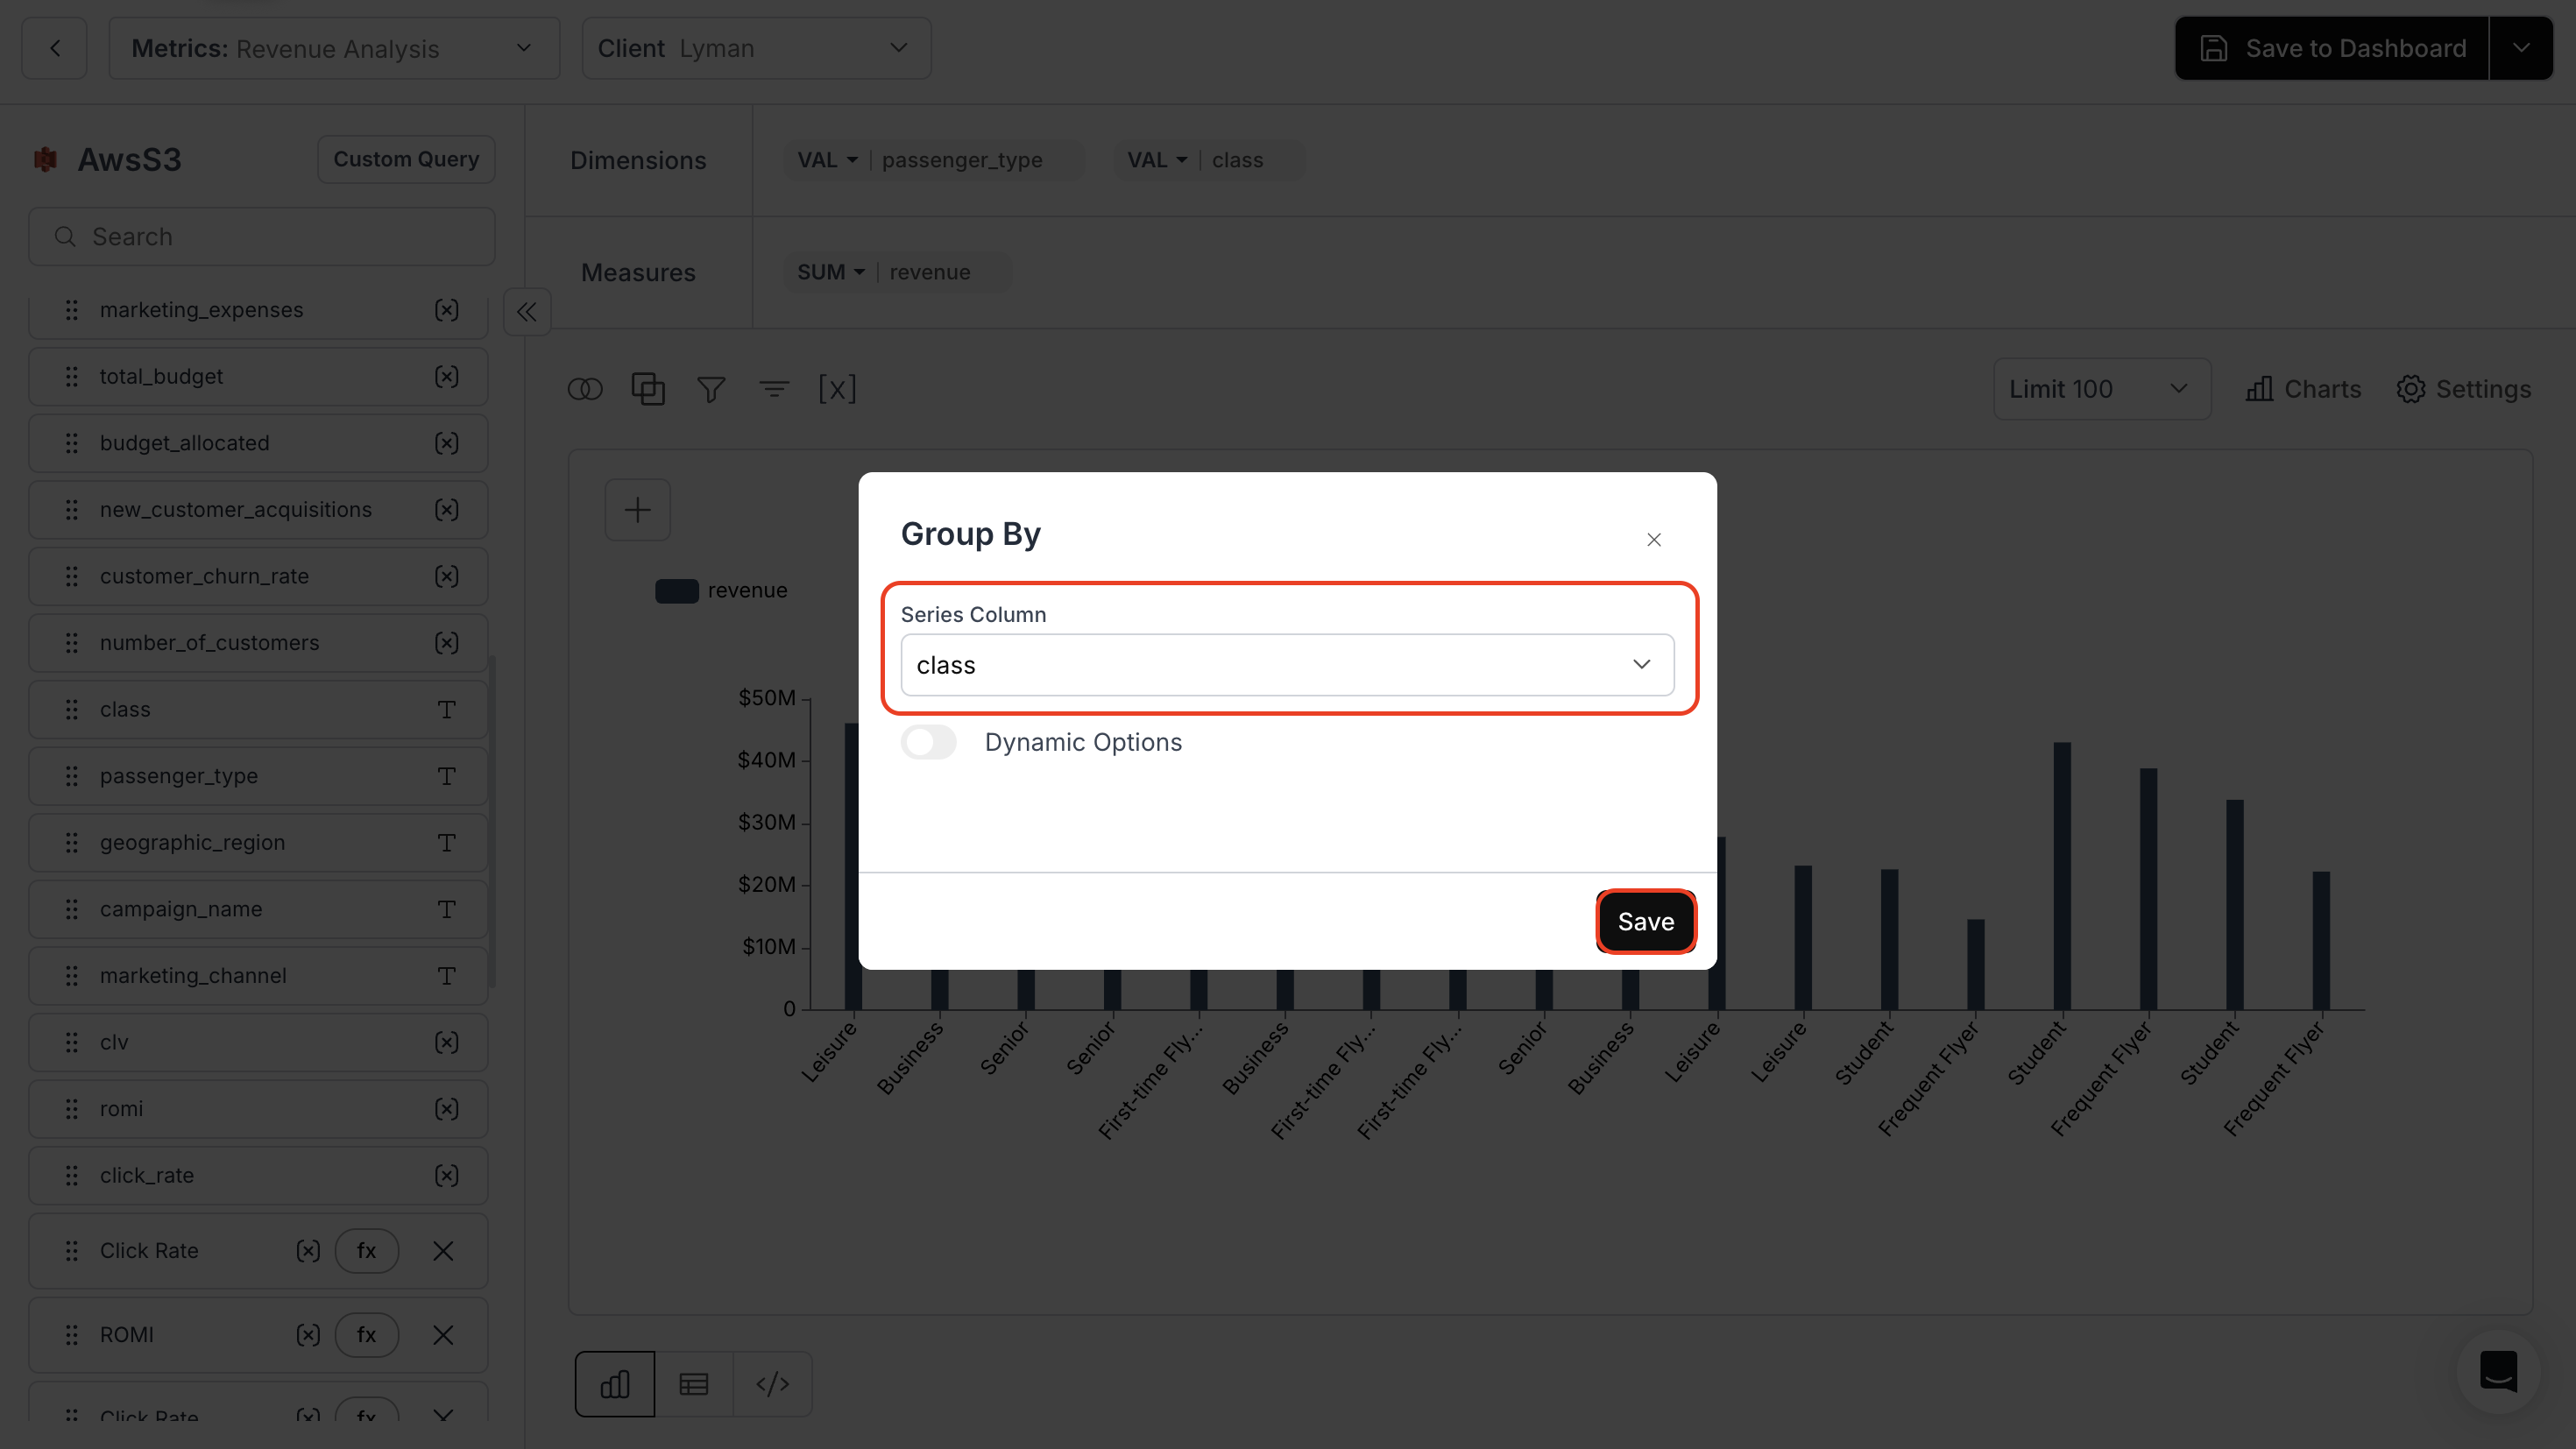
Task: Open the Series Column dropdown showing class
Action: [1288, 664]
